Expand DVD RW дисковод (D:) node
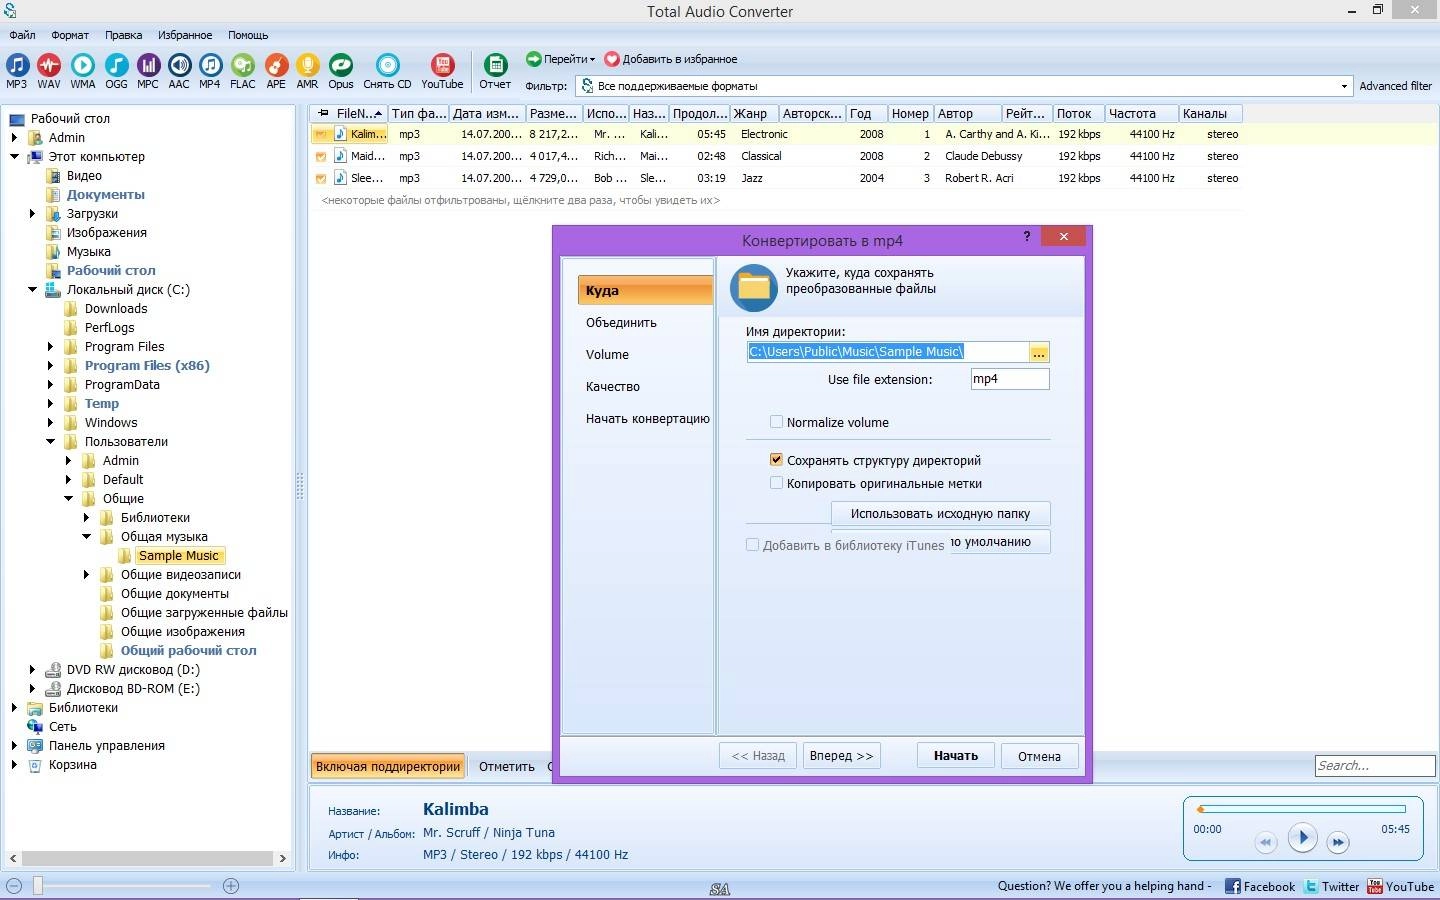Viewport: 1440px width, 900px height. click(x=33, y=670)
